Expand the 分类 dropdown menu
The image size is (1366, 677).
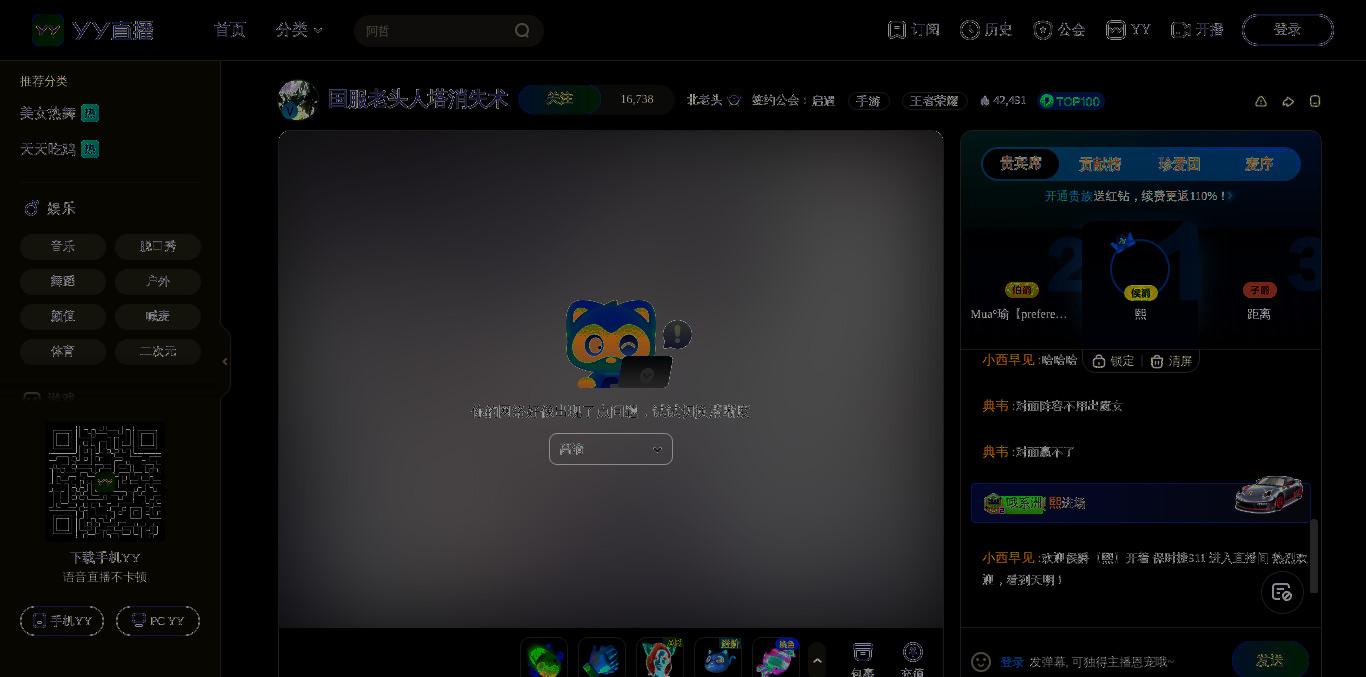299,30
